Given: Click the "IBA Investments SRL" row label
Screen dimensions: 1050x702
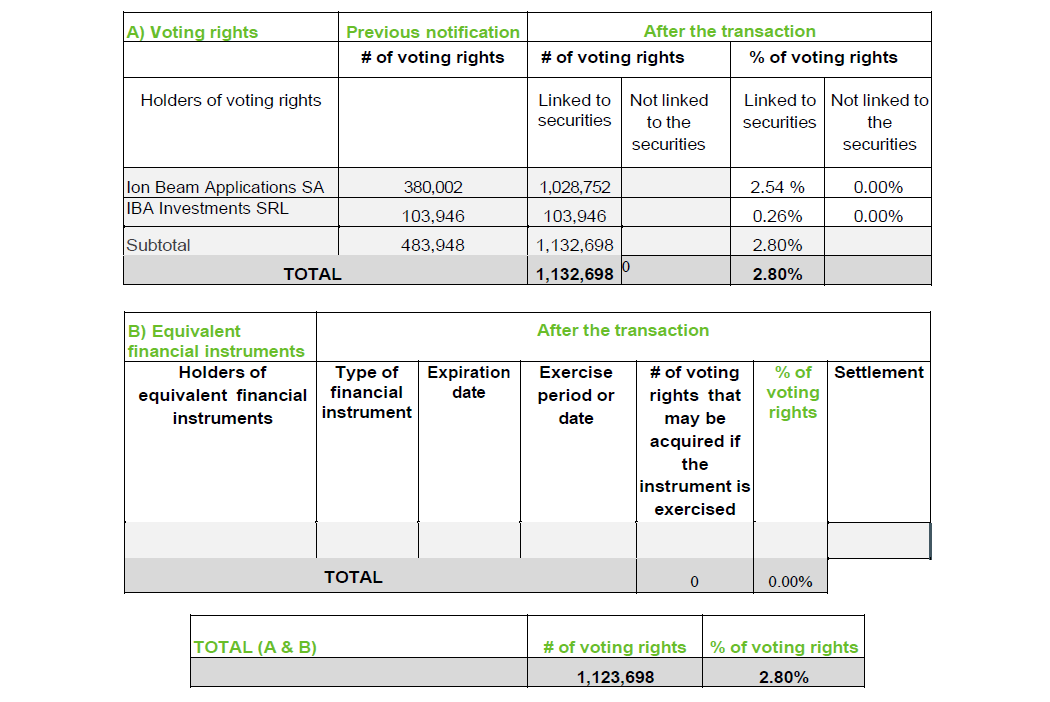Looking at the screenshot, I should tap(207, 209).
